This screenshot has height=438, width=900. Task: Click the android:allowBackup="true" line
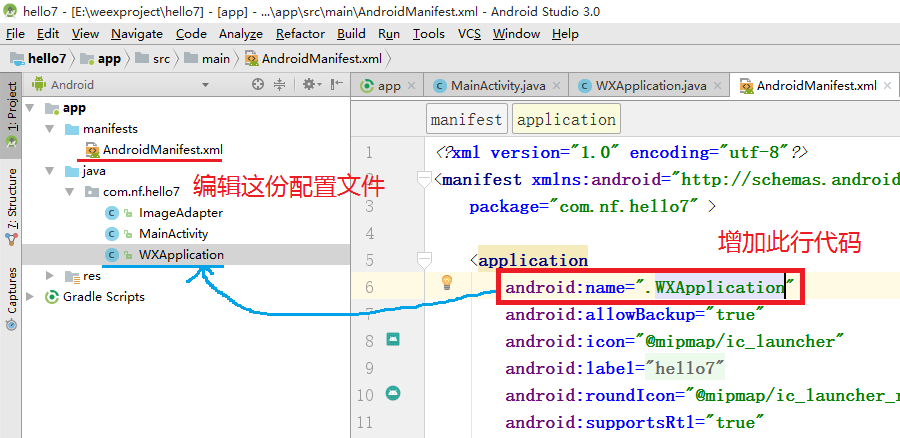[635, 315]
